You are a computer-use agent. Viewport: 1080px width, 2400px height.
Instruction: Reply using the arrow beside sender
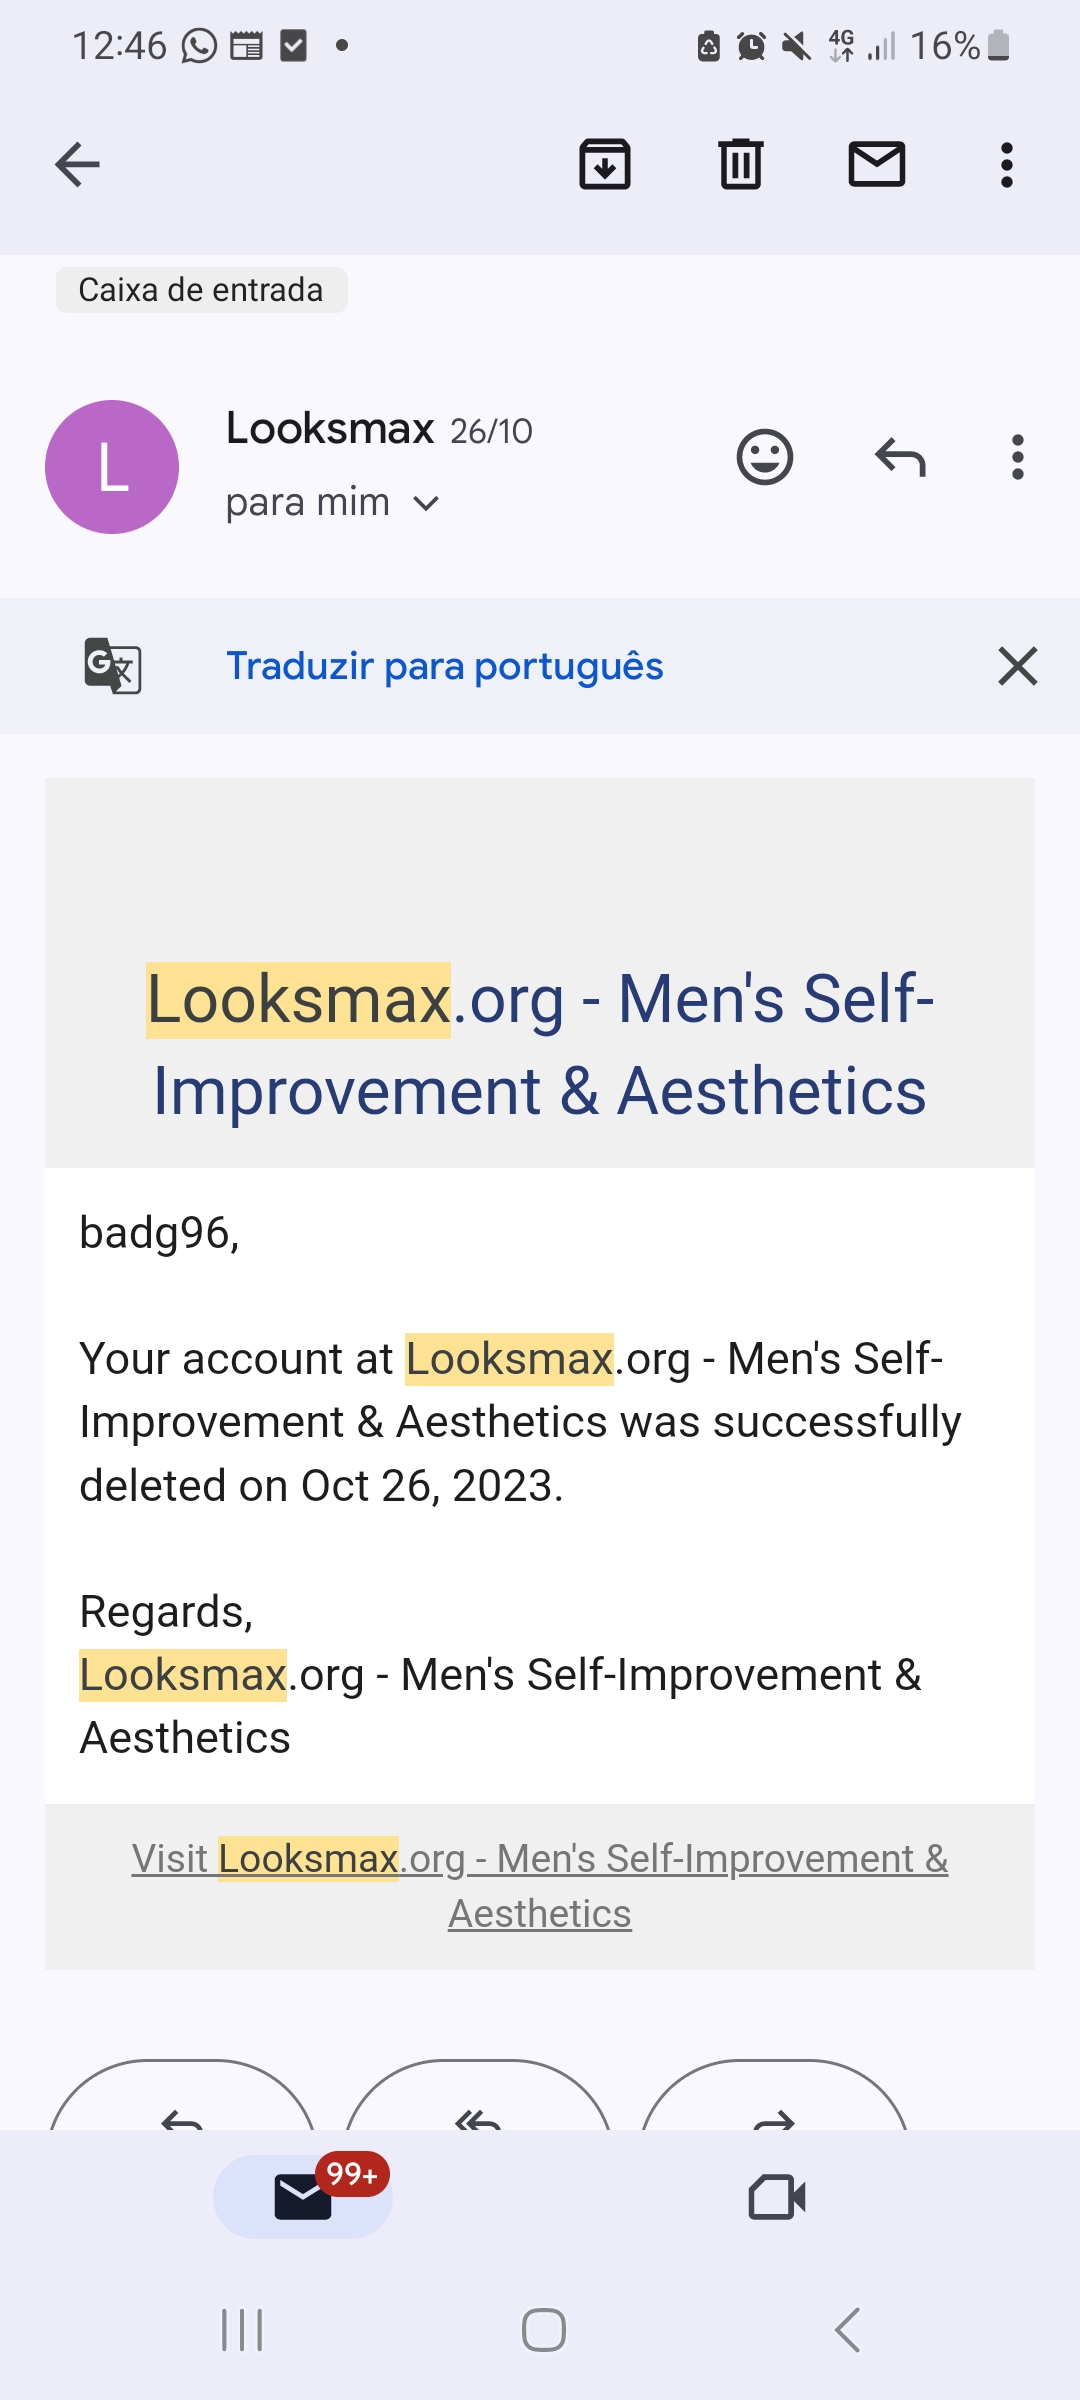pyautogui.click(x=900, y=458)
